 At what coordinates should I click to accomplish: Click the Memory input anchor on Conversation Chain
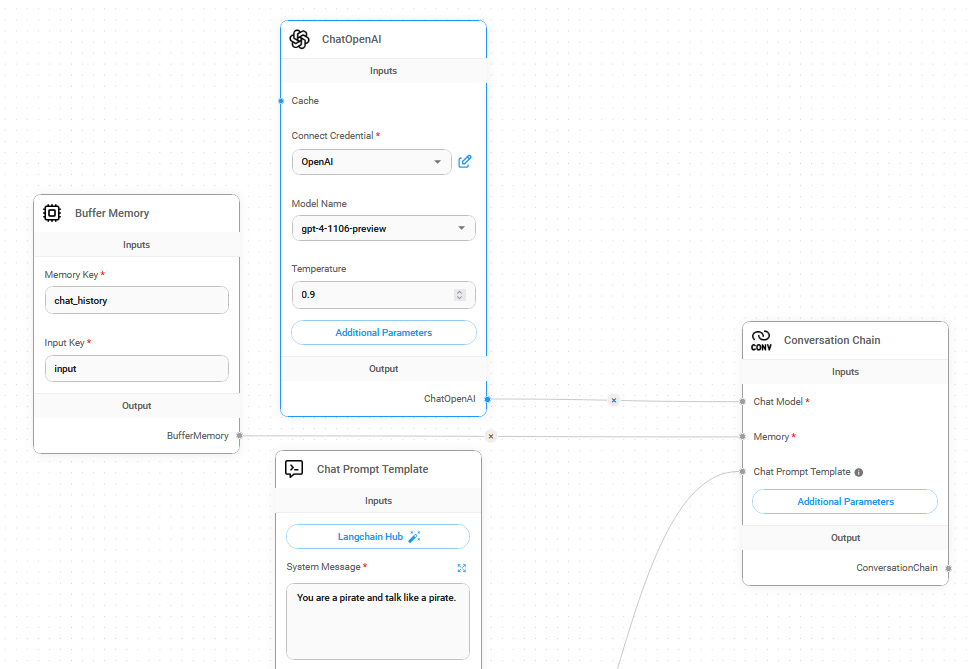point(742,437)
